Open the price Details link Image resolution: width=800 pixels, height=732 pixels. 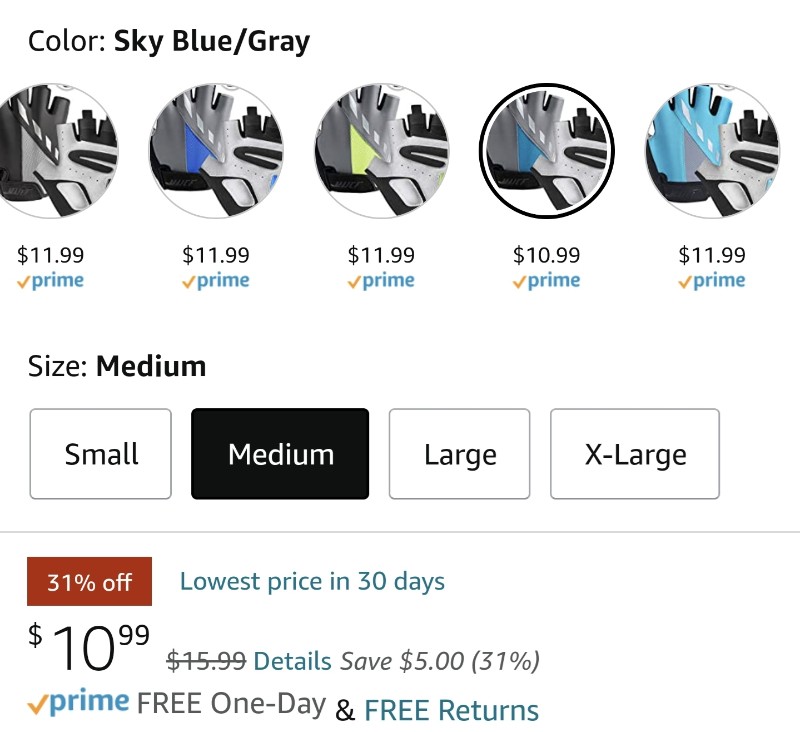[x=292, y=661]
